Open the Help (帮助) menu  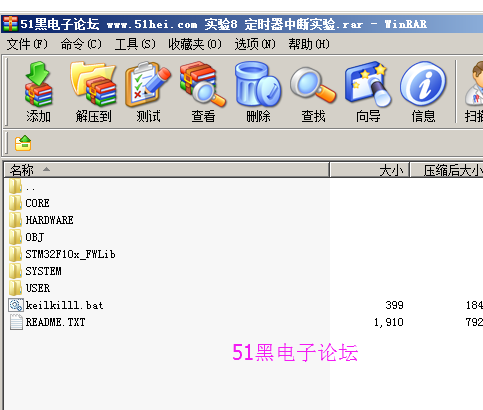coord(309,44)
